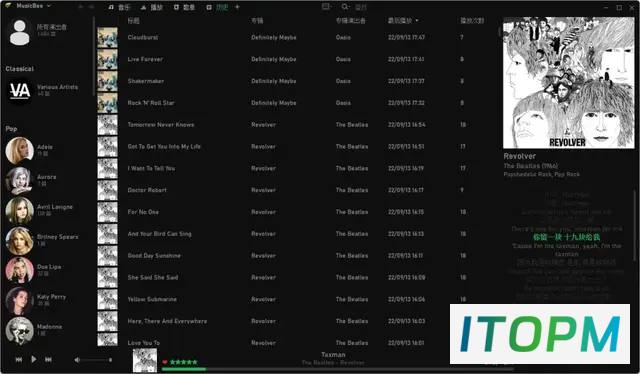Click the large Revolver album cover
The height and width of the screenshot is (374, 640).
[x=569, y=83]
